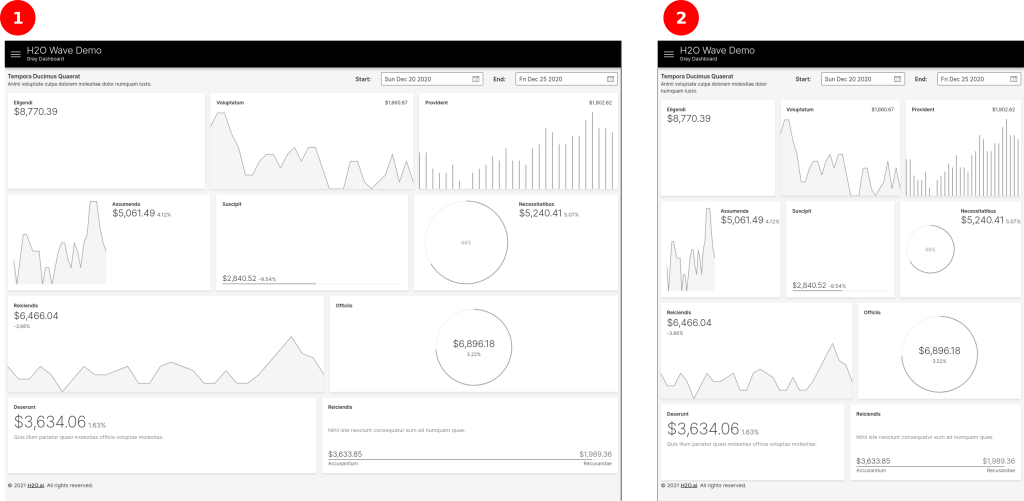Click the Provident bar chart in right dashboard
Image resolution: width=1024 pixels, height=501 pixels.
point(963,157)
